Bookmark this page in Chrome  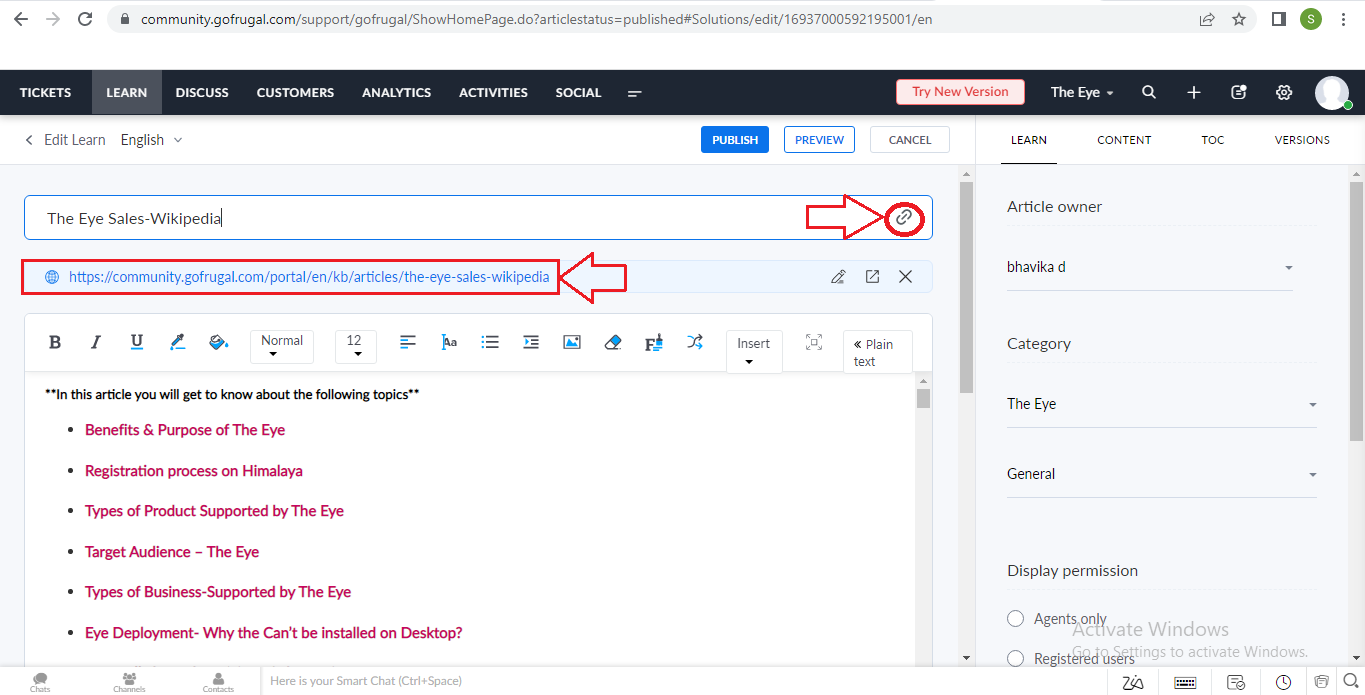(x=1239, y=19)
